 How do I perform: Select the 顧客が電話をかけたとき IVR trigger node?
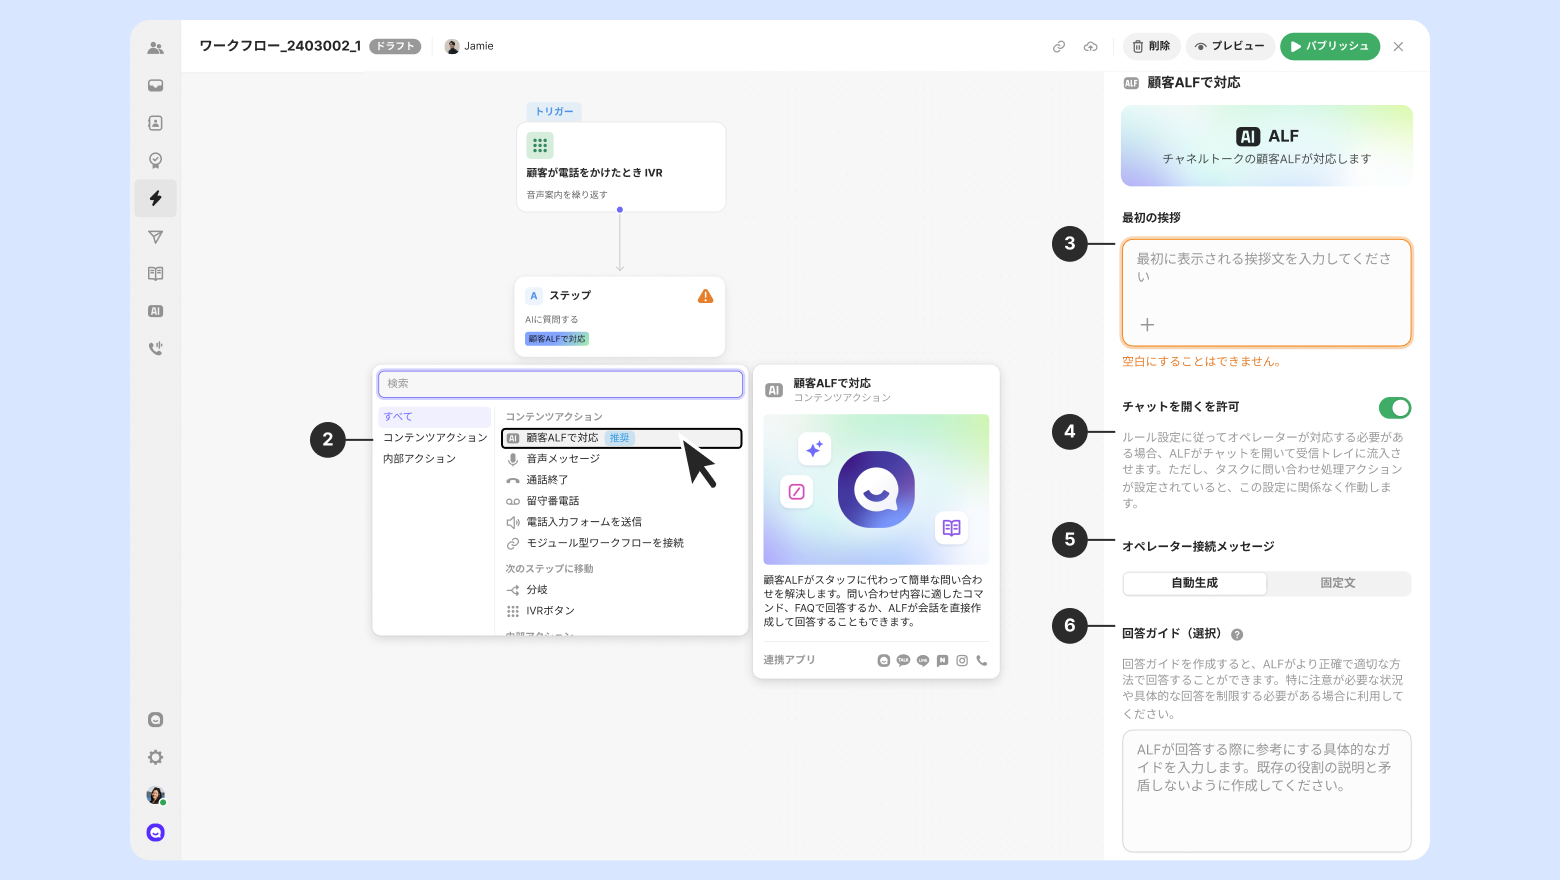coord(621,167)
